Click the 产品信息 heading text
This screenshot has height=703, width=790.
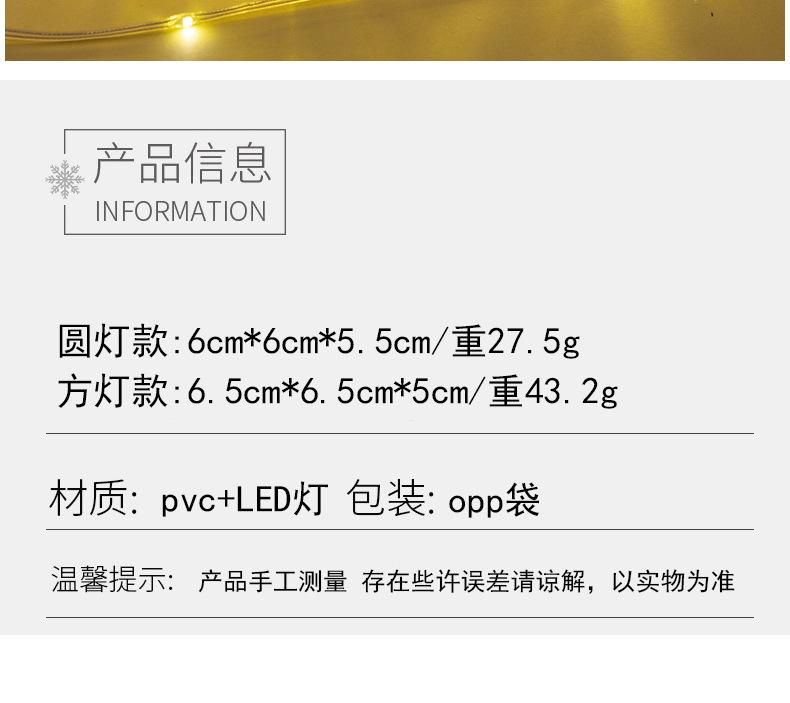pyautogui.click(x=182, y=163)
